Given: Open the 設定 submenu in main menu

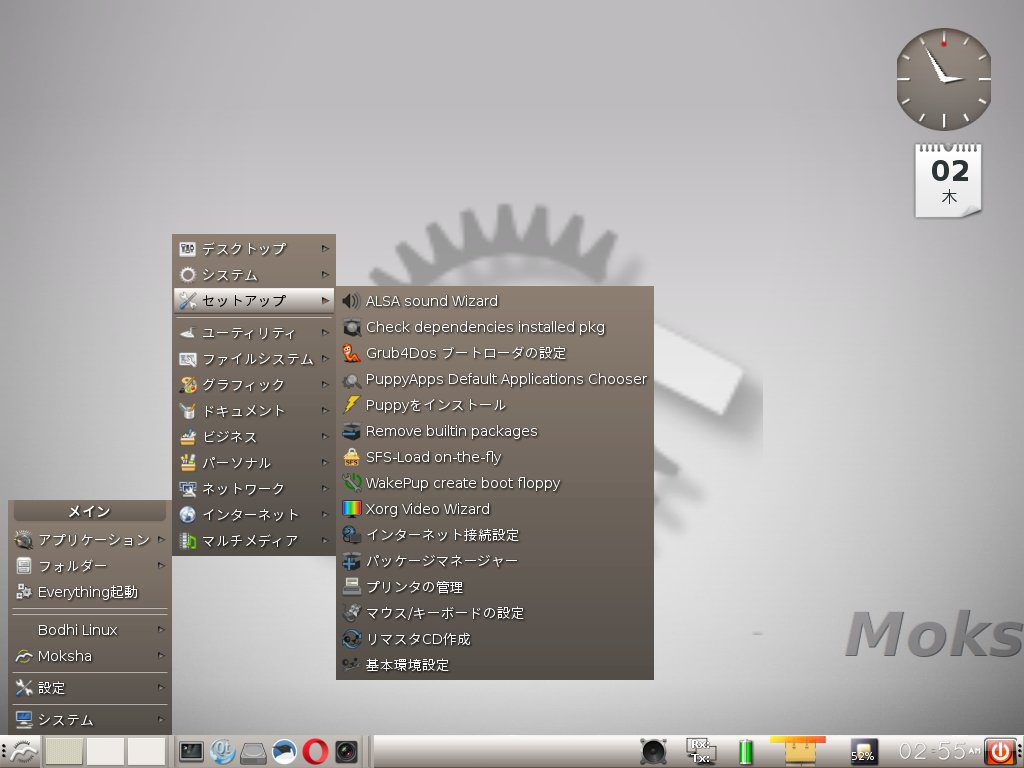Looking at the screenshot, I should pyautogui.click(x=52, y=688).
